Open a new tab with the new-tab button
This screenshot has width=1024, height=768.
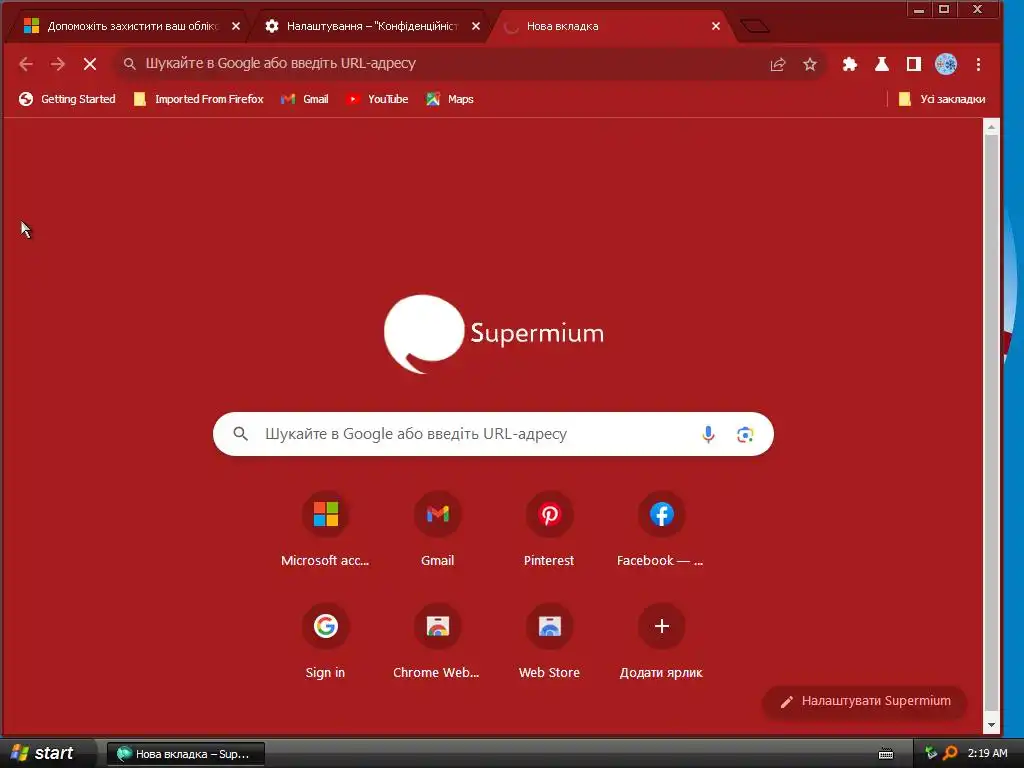pyautogui.click(x=755, y=26)
